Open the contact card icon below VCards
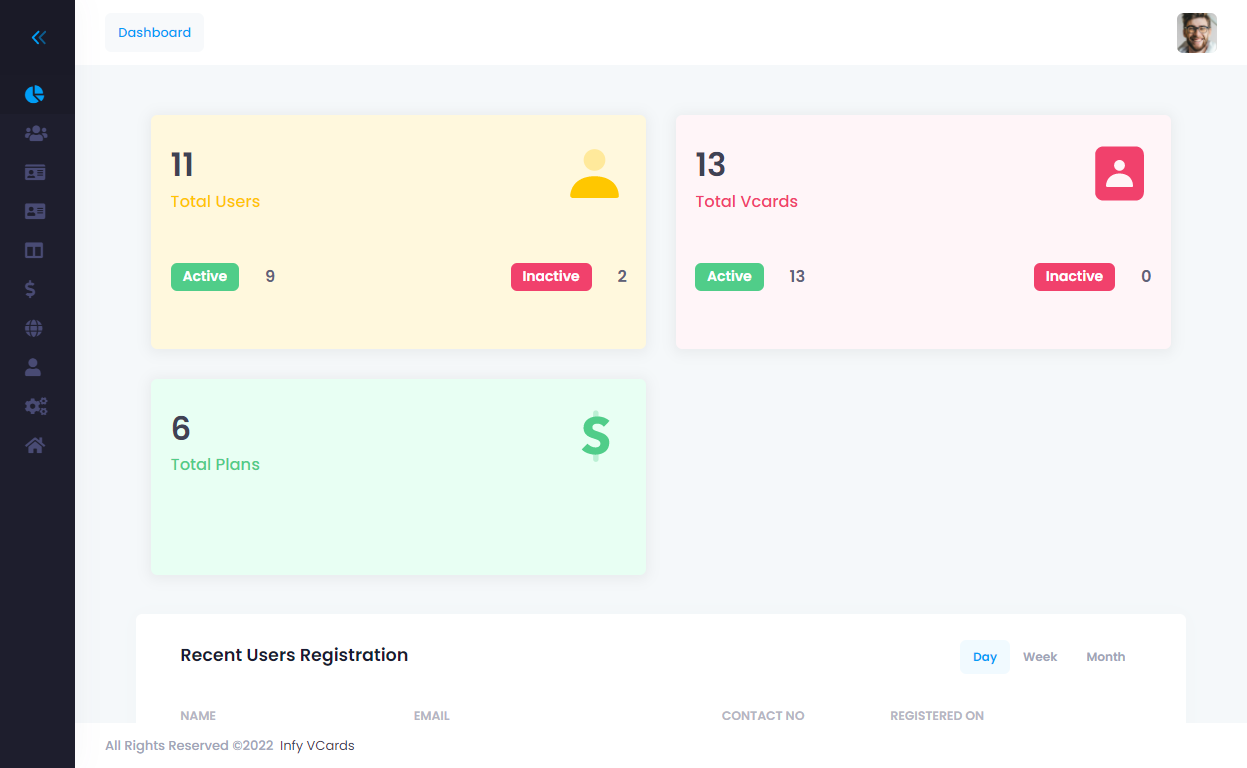1247x768 pixels. point(34,211)
